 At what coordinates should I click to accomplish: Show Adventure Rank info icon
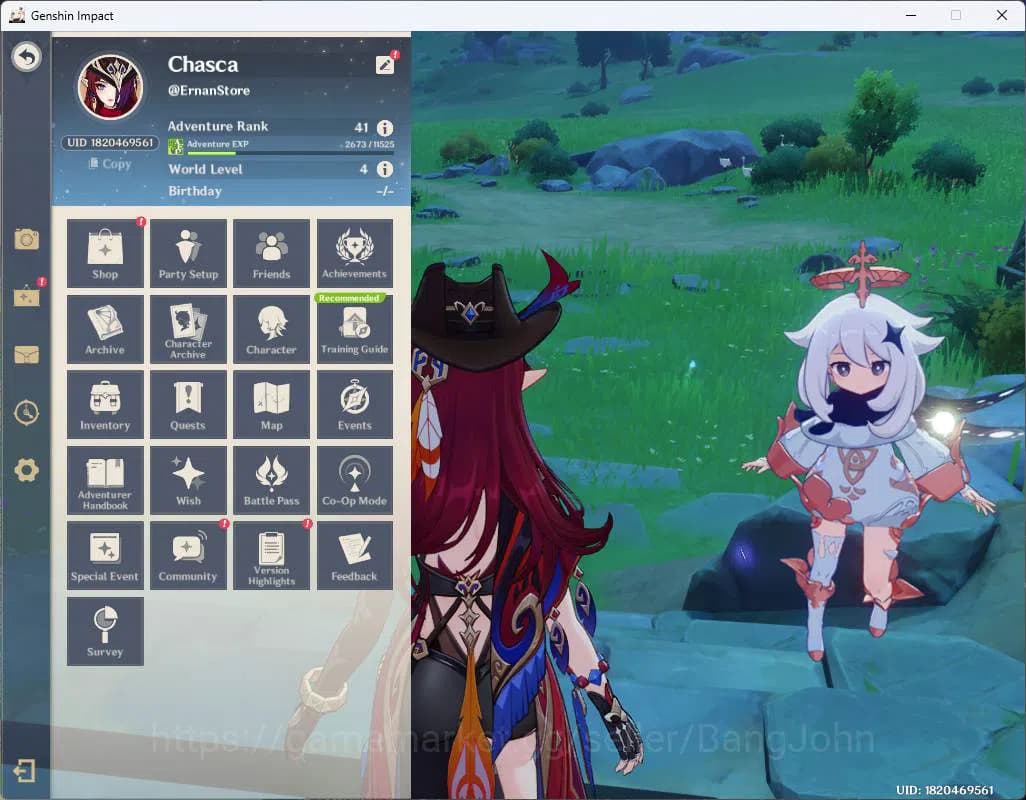coord(385,128)
